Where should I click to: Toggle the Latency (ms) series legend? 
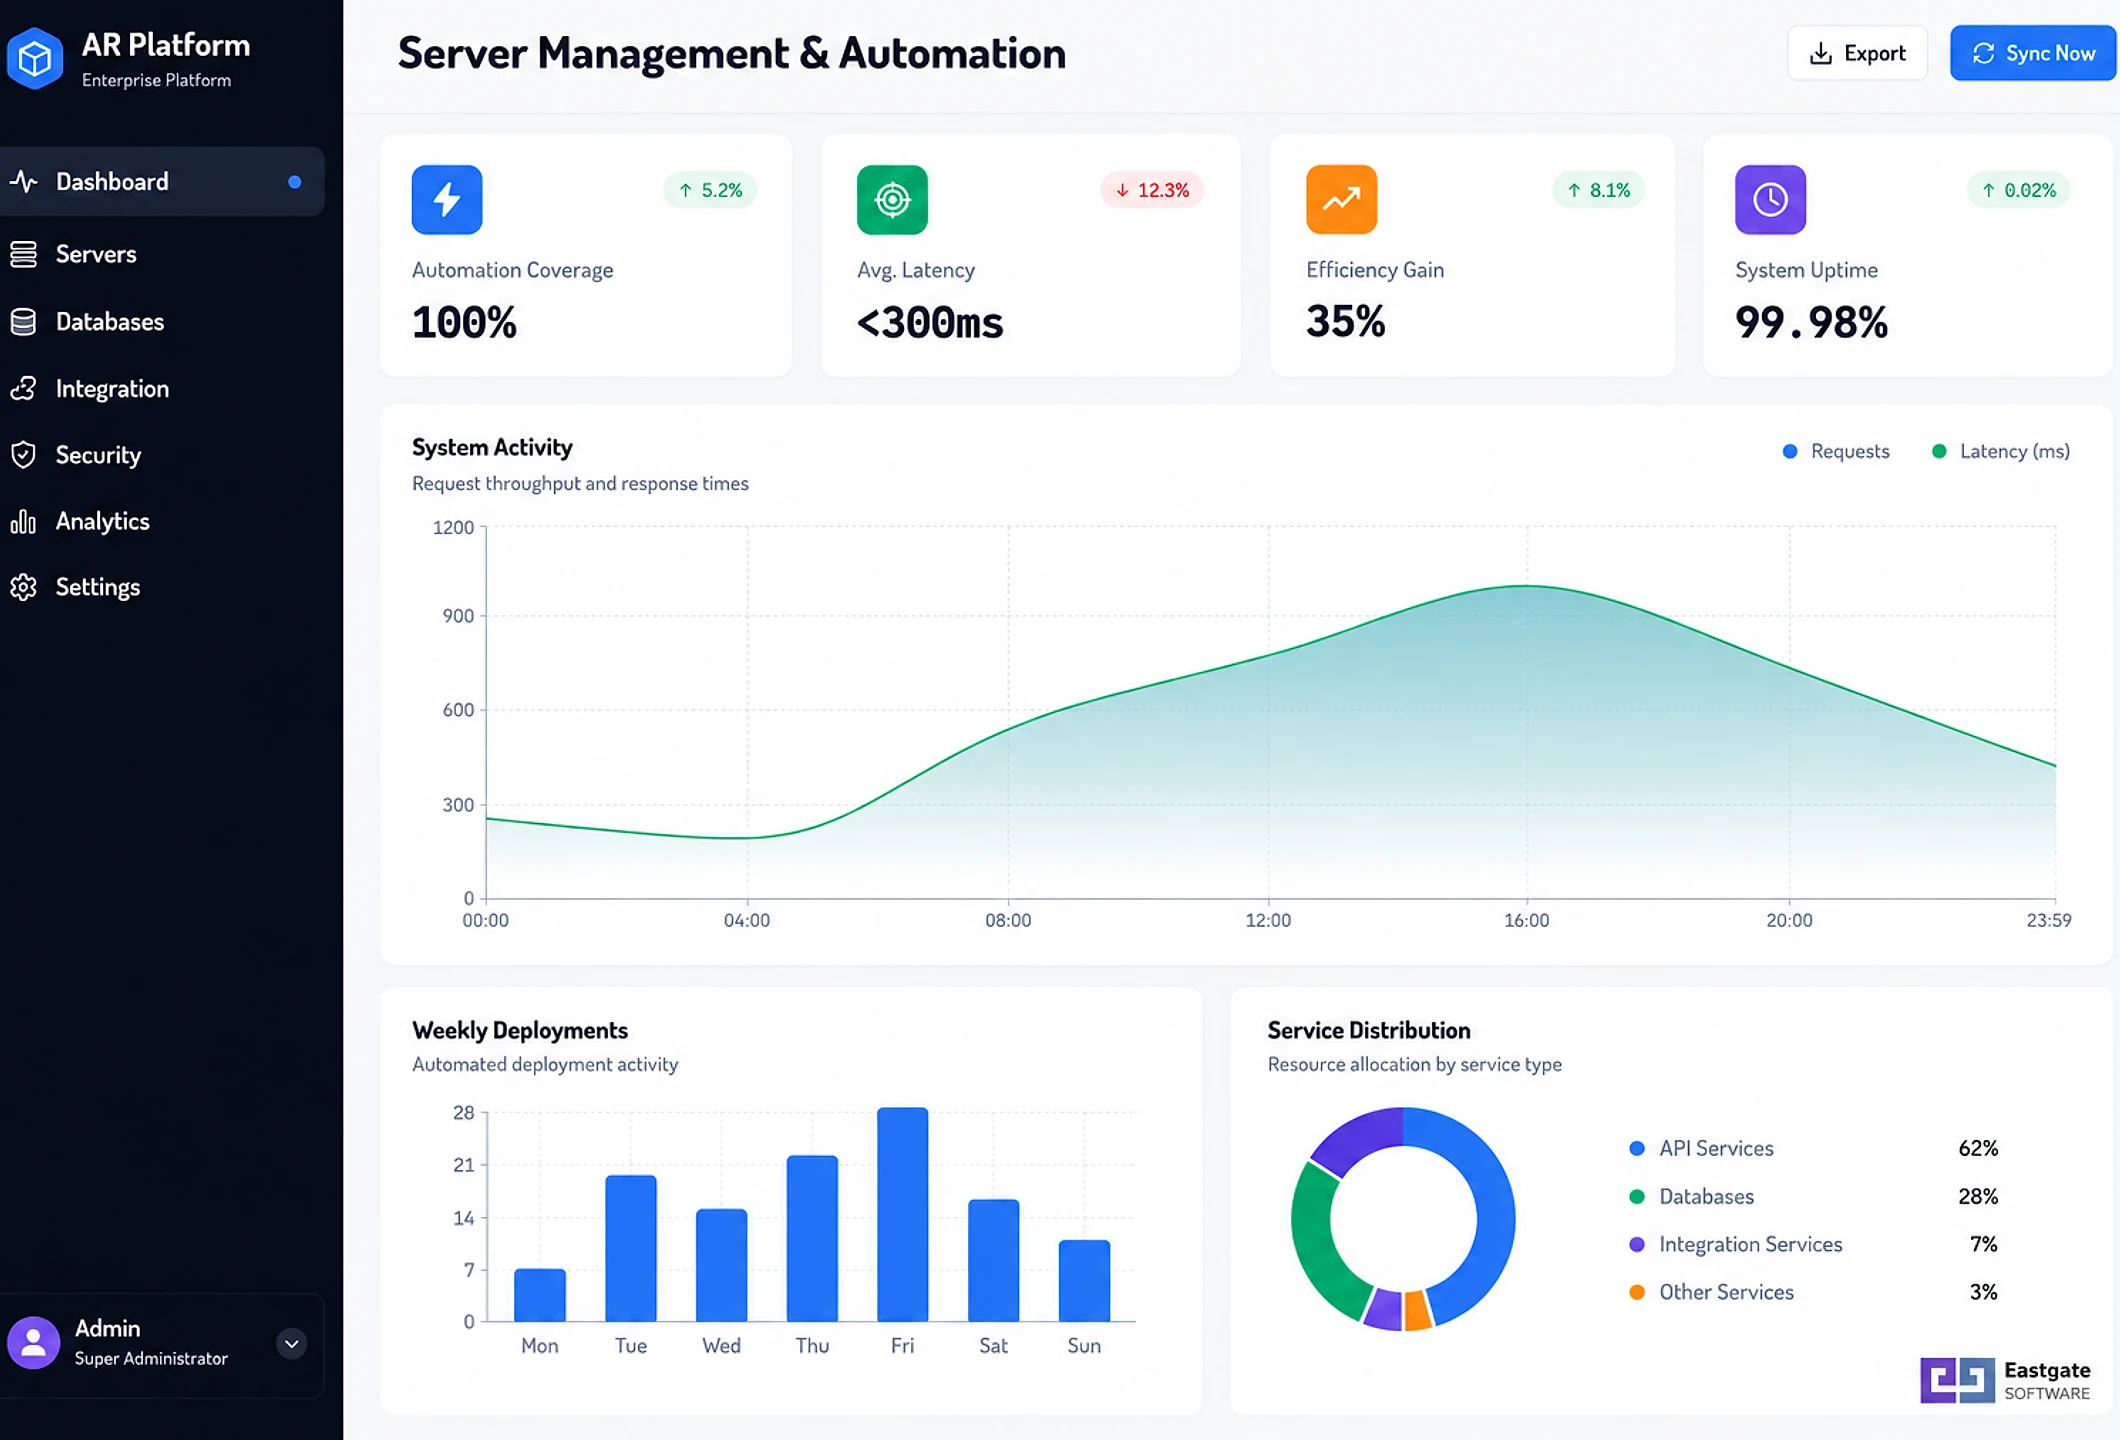coord(2001,452)
